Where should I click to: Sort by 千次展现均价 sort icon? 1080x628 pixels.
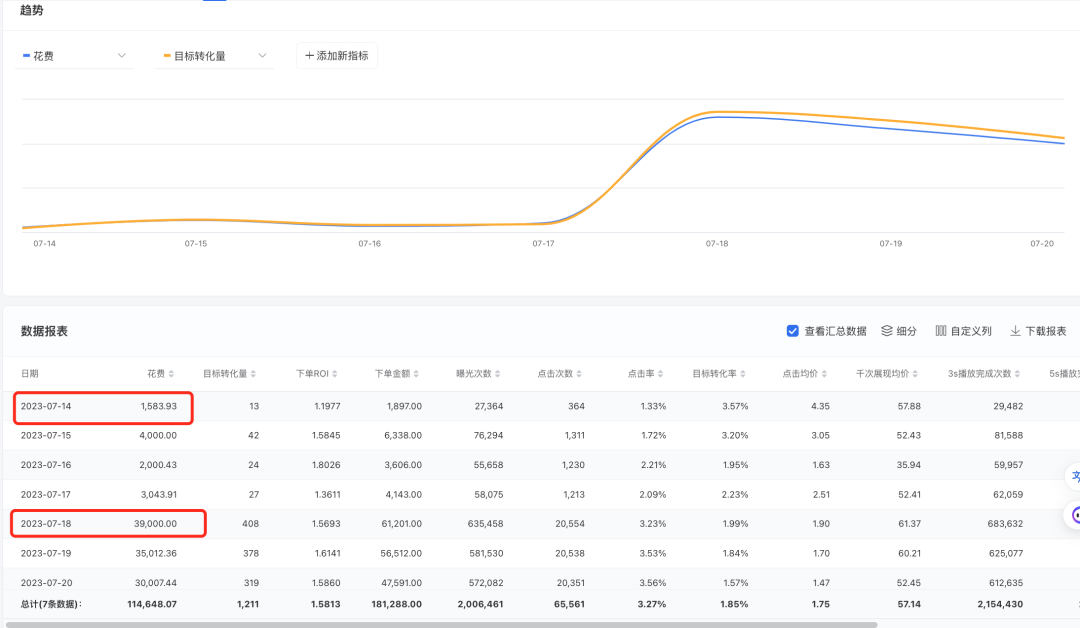tap(918, 374)
